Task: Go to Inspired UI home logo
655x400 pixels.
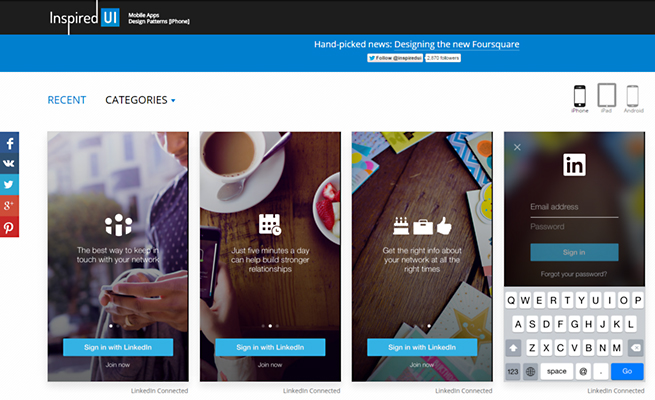Action: click(x=85, y=18)
